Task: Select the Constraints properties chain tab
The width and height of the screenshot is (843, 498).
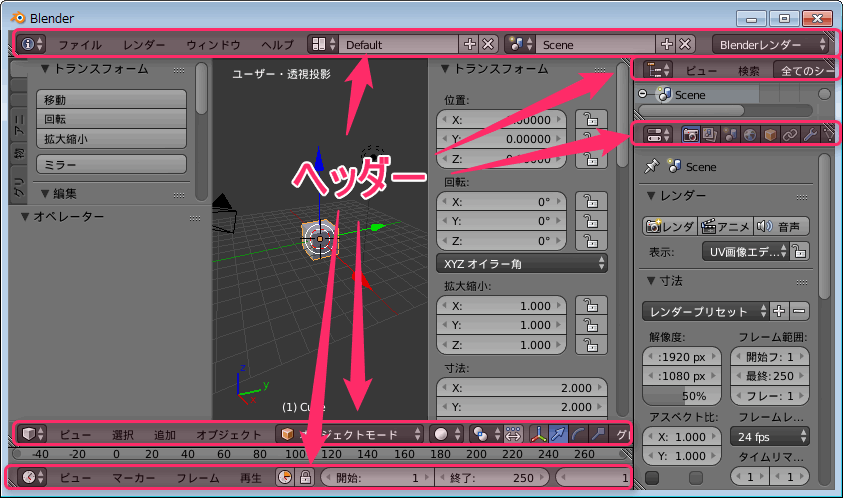Action: (x=789, y=134)
